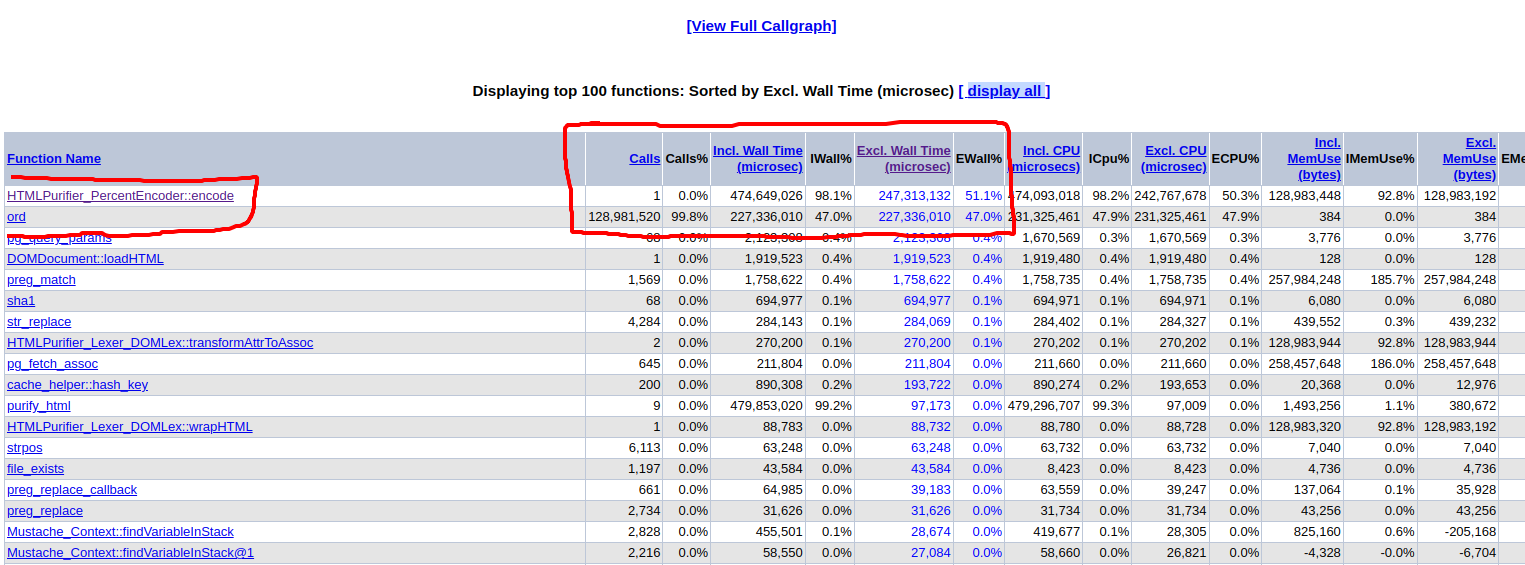The width and height of the screenshot is (1525, 565).
Task: Select the 99.2% IWall for purify_html
Action: tap(833, 406)
